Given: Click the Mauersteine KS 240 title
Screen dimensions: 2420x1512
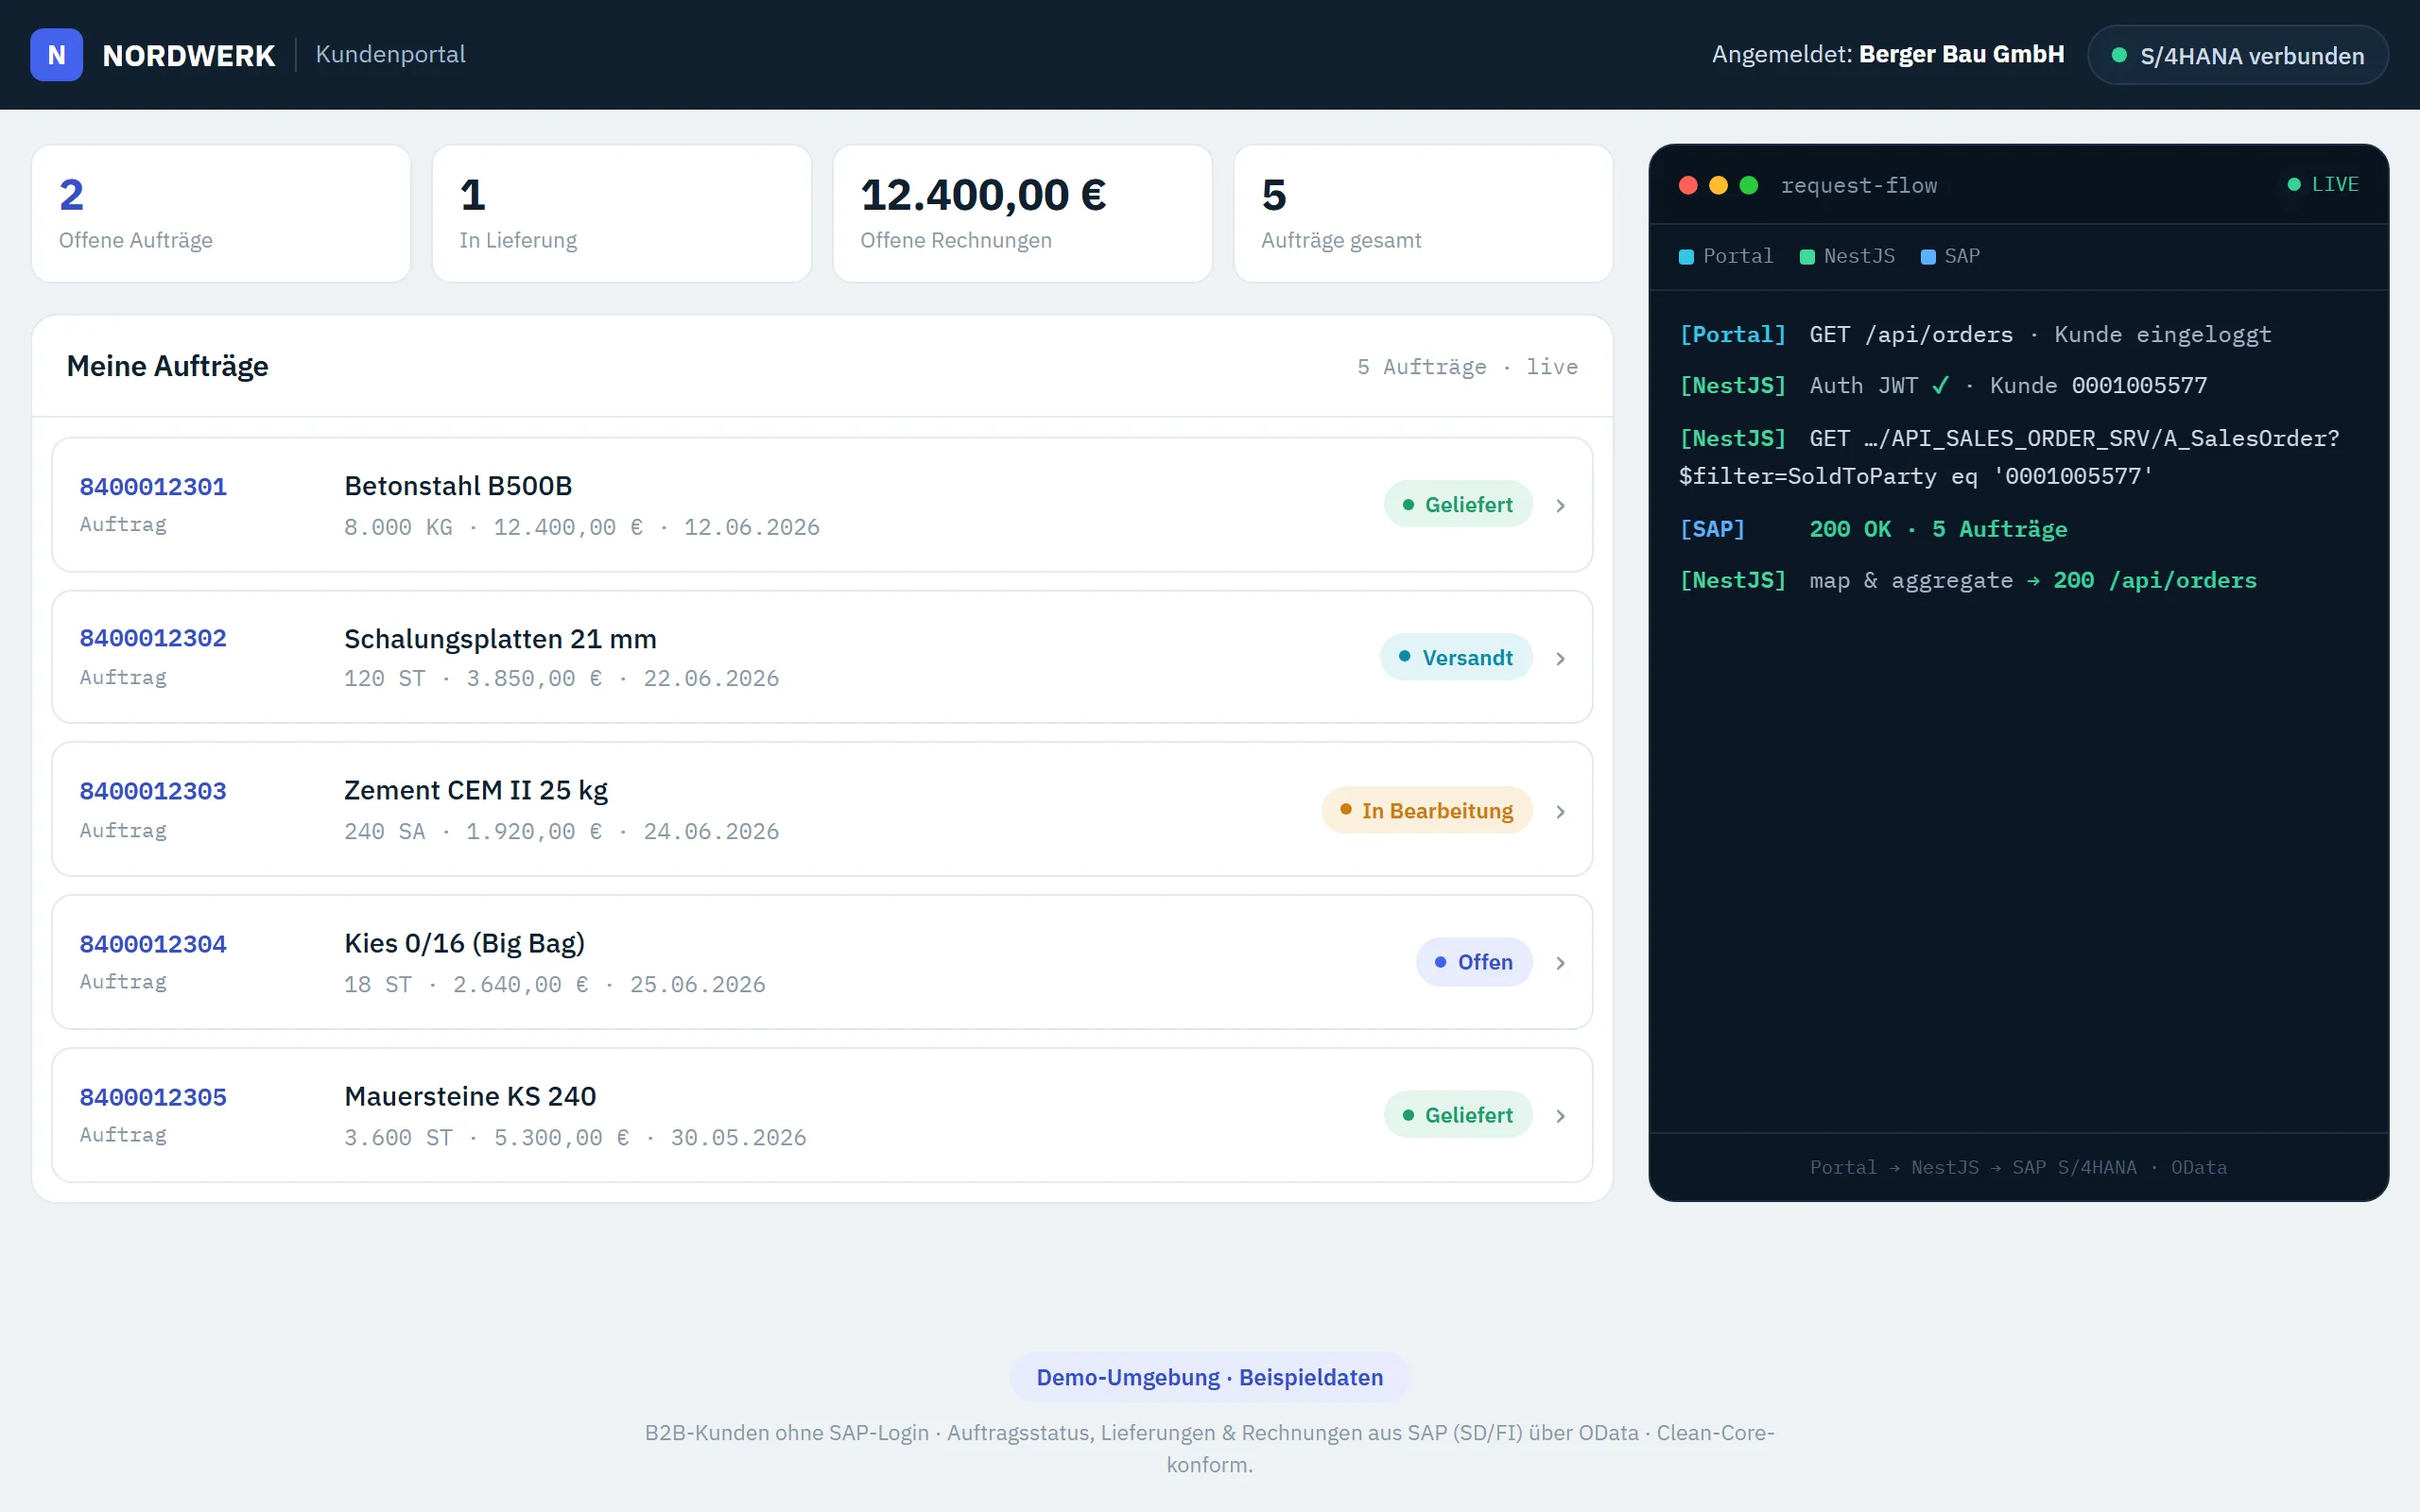Looking at the screenshot, I should click(470, 1096).
